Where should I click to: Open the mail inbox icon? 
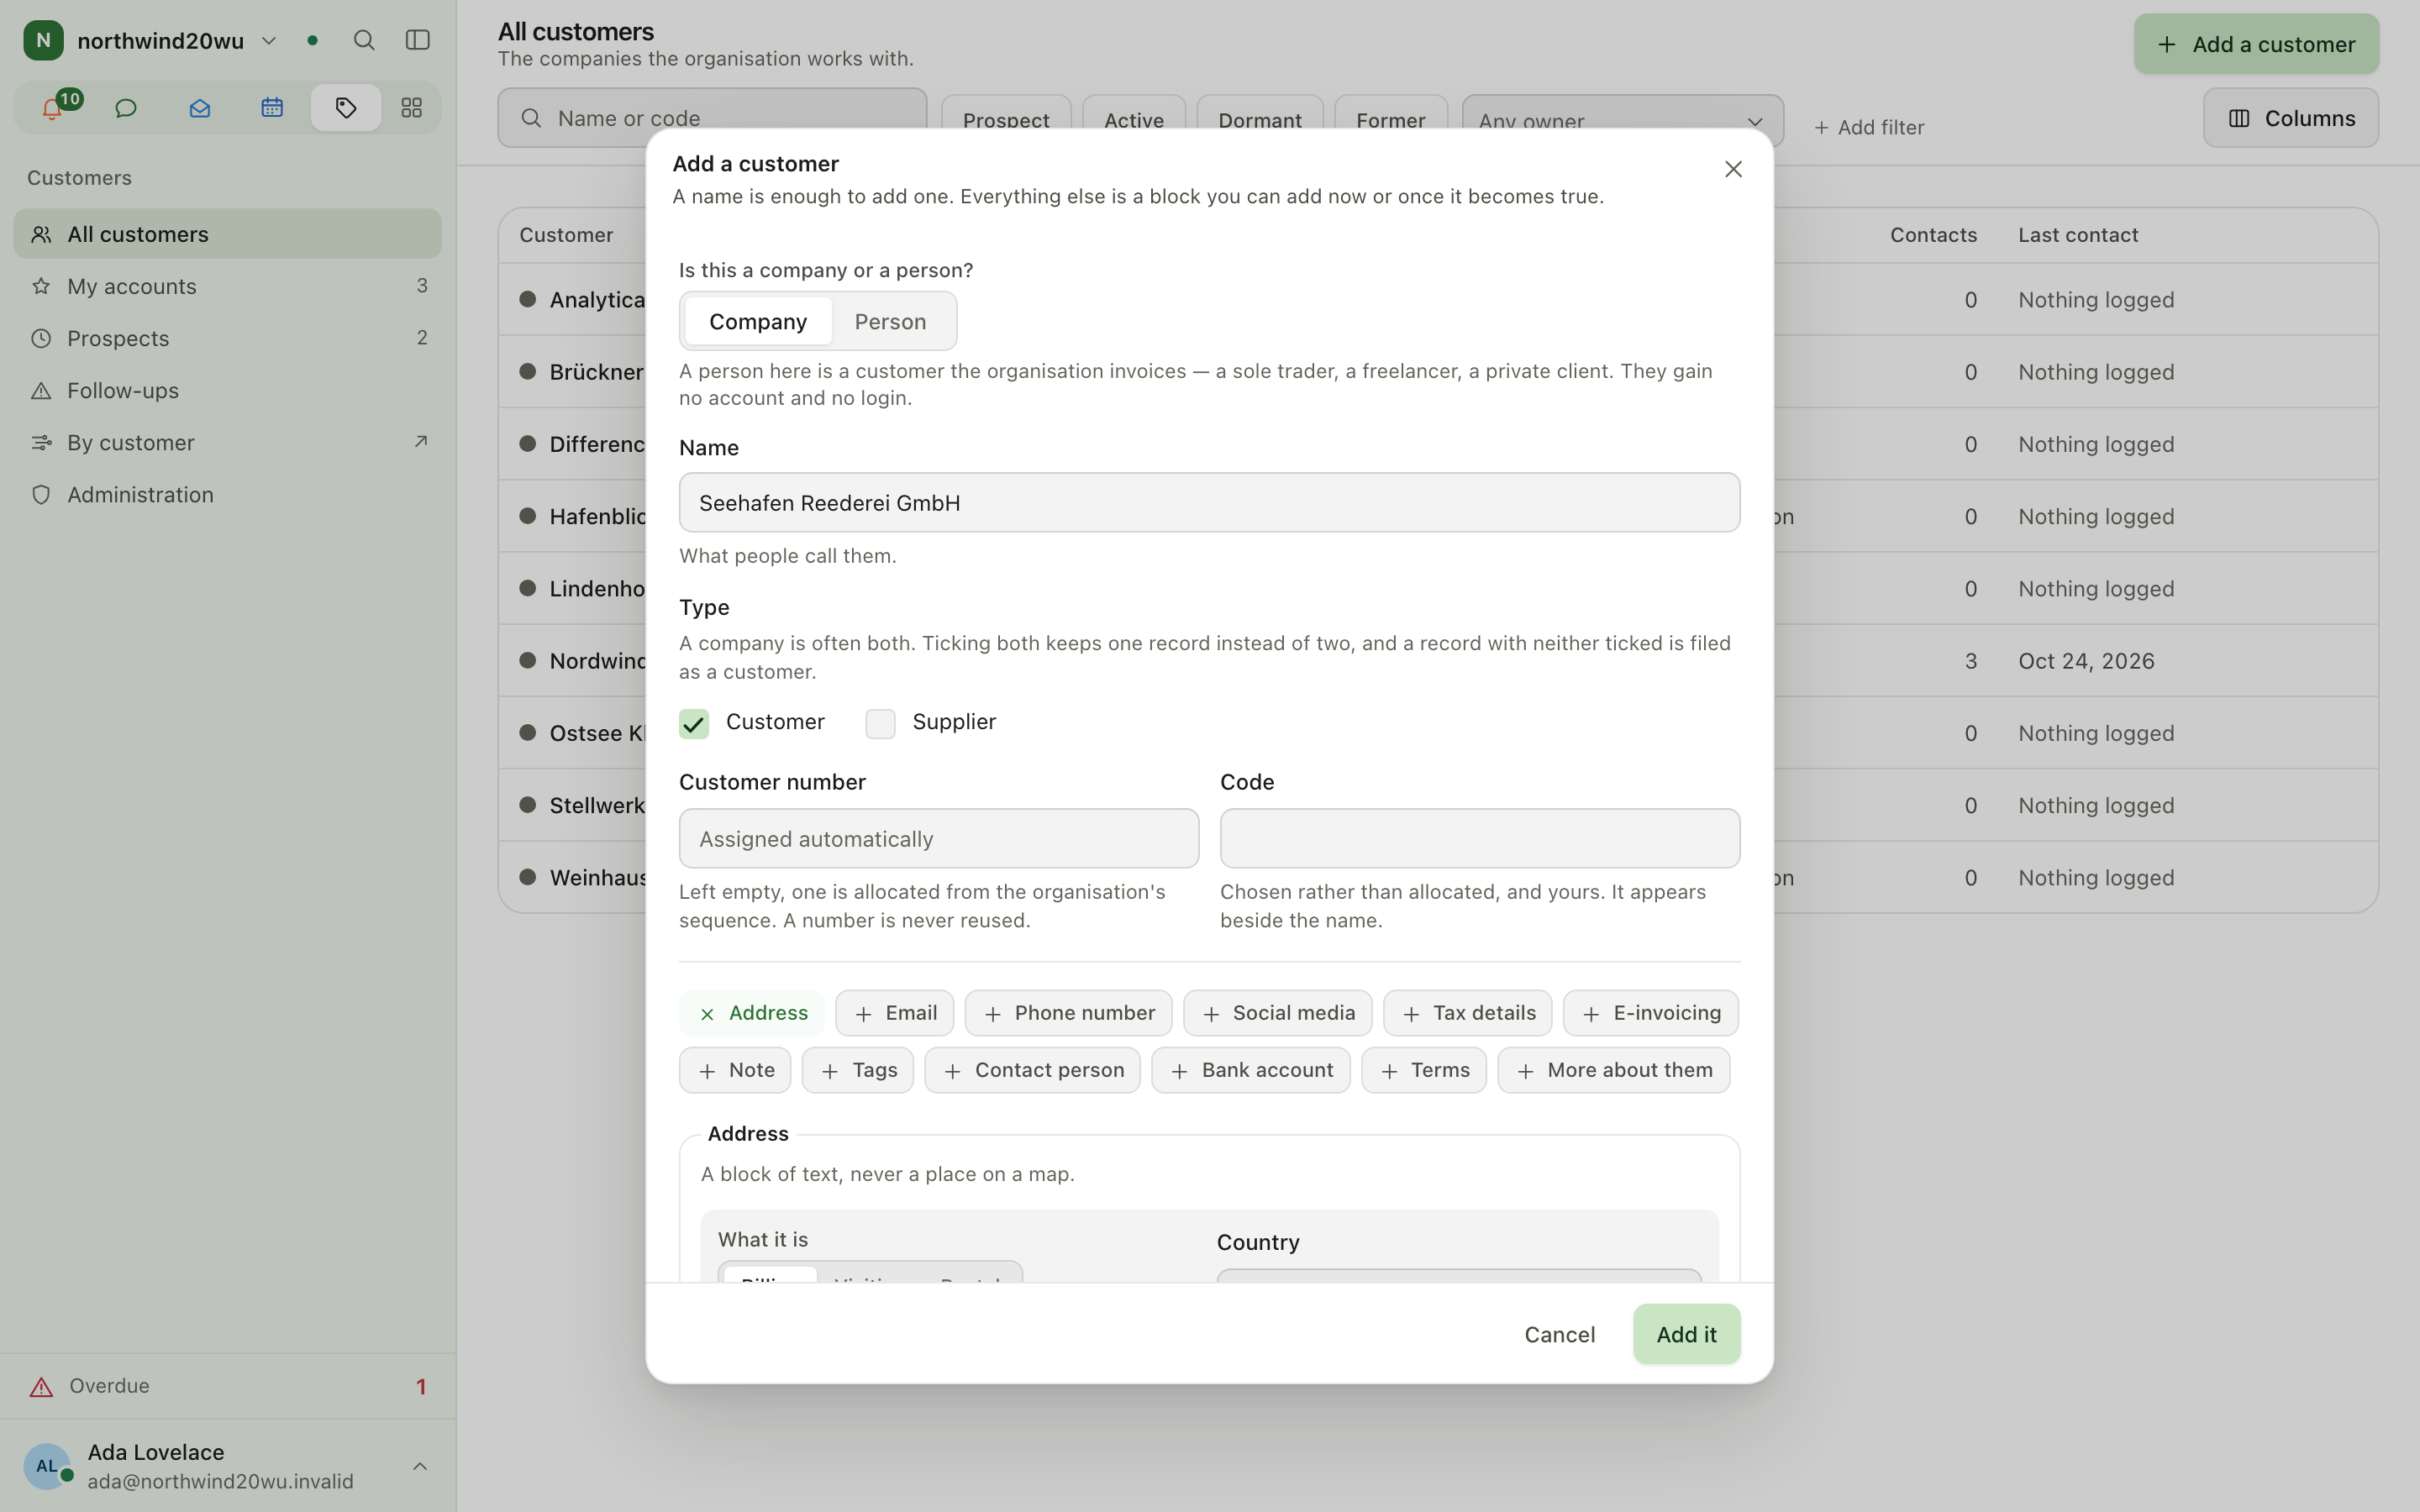coord(199,108)
